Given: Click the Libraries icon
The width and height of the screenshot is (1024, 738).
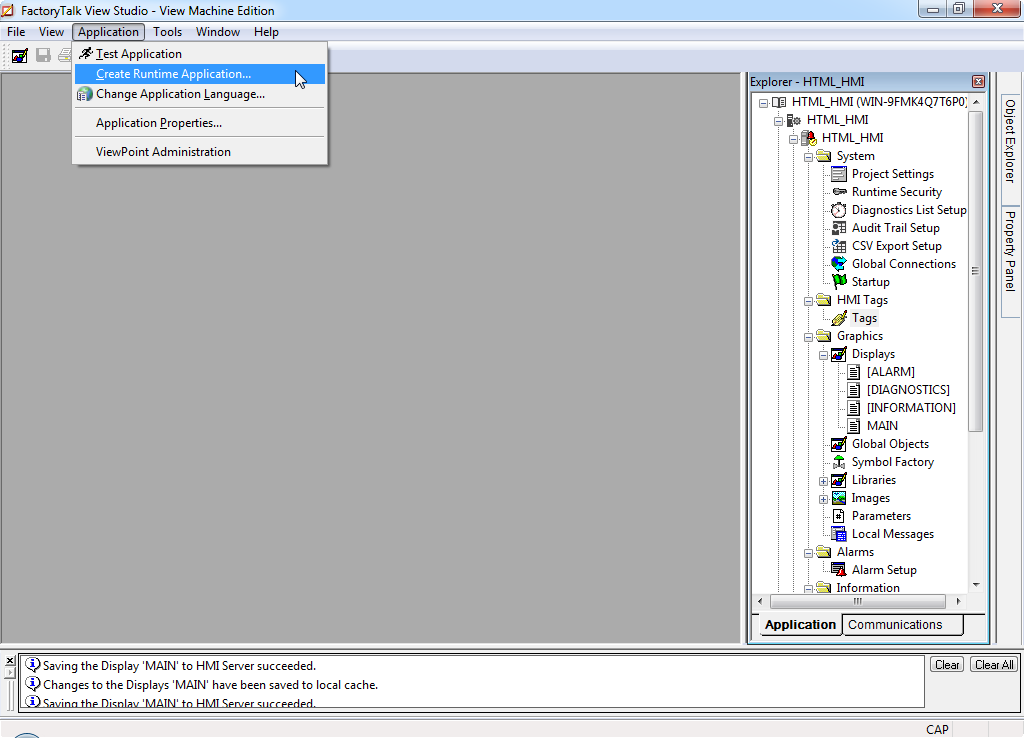Looking at the screenshot, I should pos(839,480).
